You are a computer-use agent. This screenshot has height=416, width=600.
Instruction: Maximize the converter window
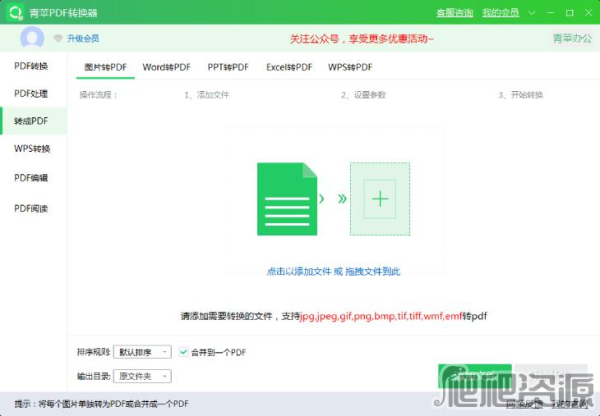pyautogui.click(x=569, y=13)
